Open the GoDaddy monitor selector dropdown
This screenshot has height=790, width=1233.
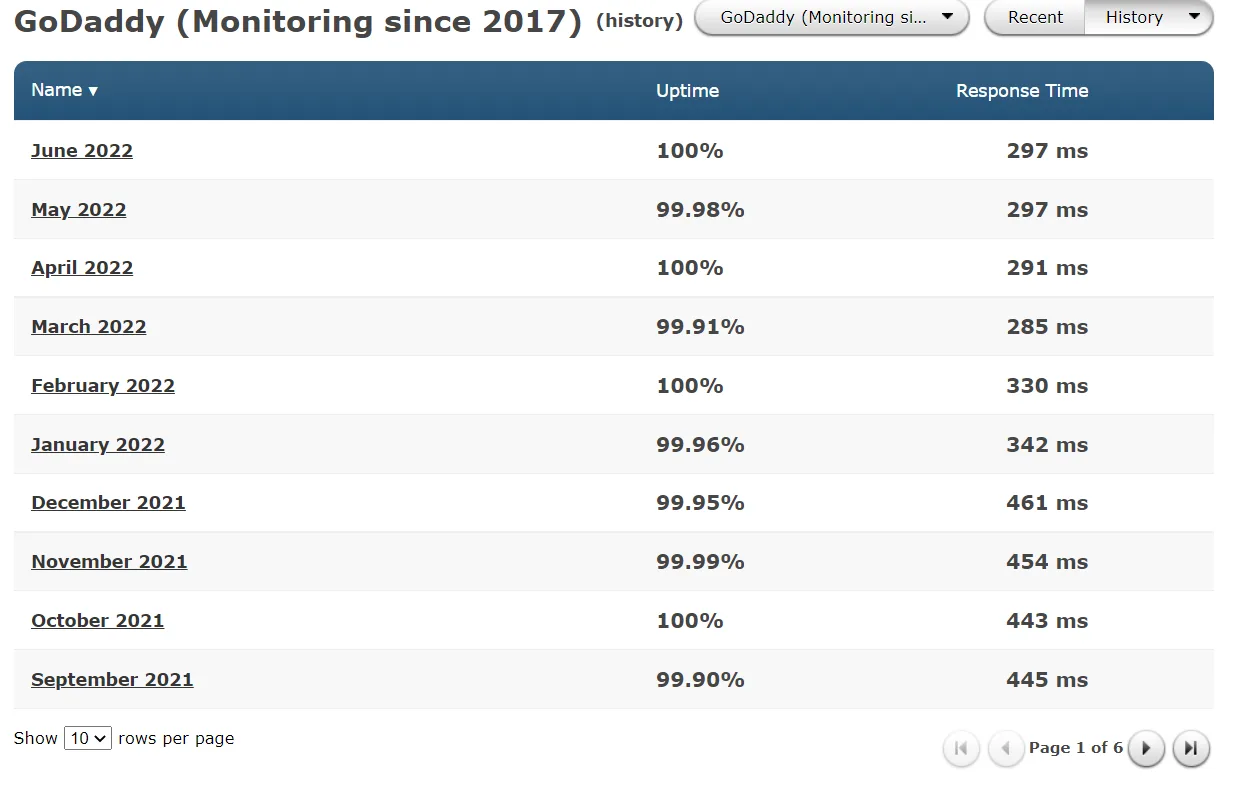pyautogui.click(x=831, y=18)
